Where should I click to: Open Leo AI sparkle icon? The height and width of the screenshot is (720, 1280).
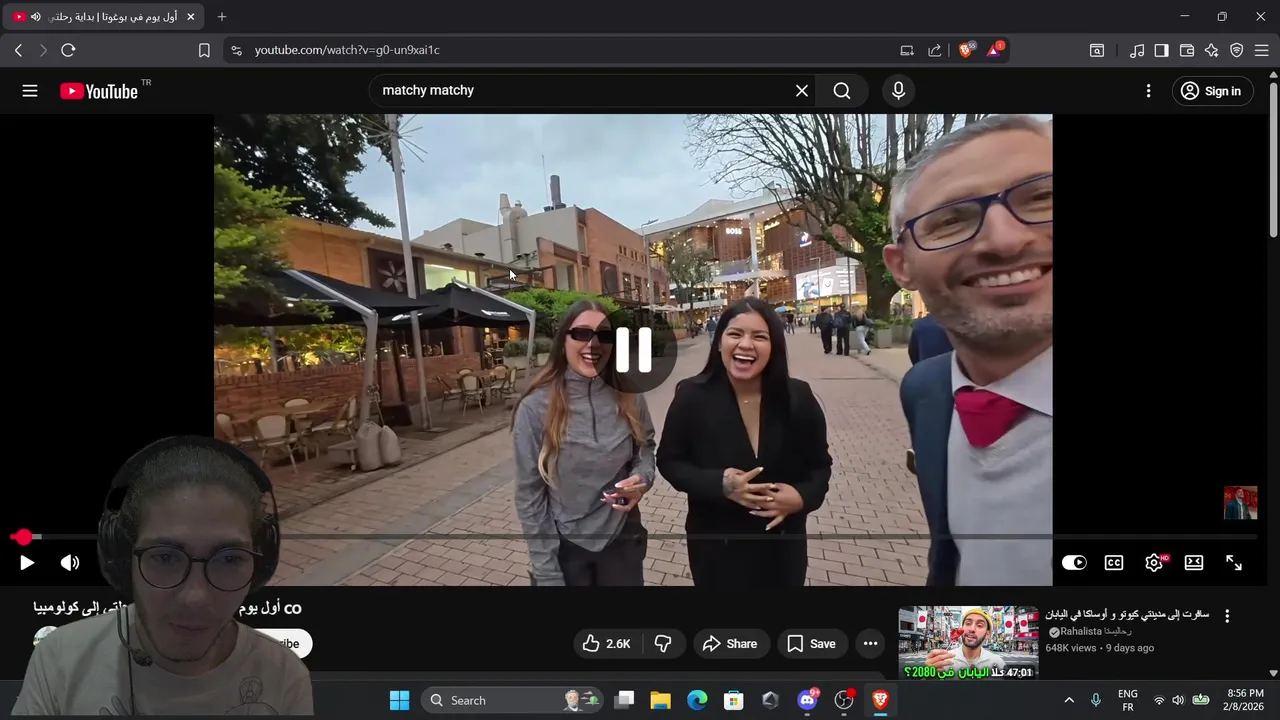click(1212, 50)
